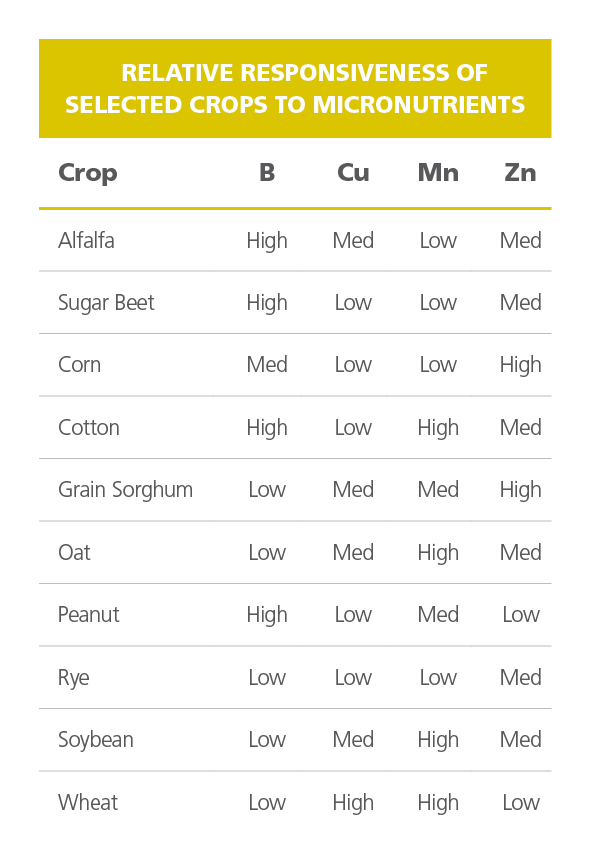
Task: Click the B column header
Action: [267, 172]
